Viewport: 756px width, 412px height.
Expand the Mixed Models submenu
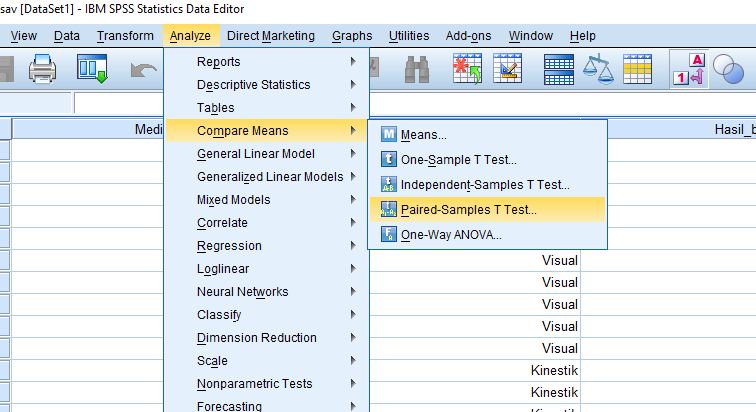tap(267, 199)
